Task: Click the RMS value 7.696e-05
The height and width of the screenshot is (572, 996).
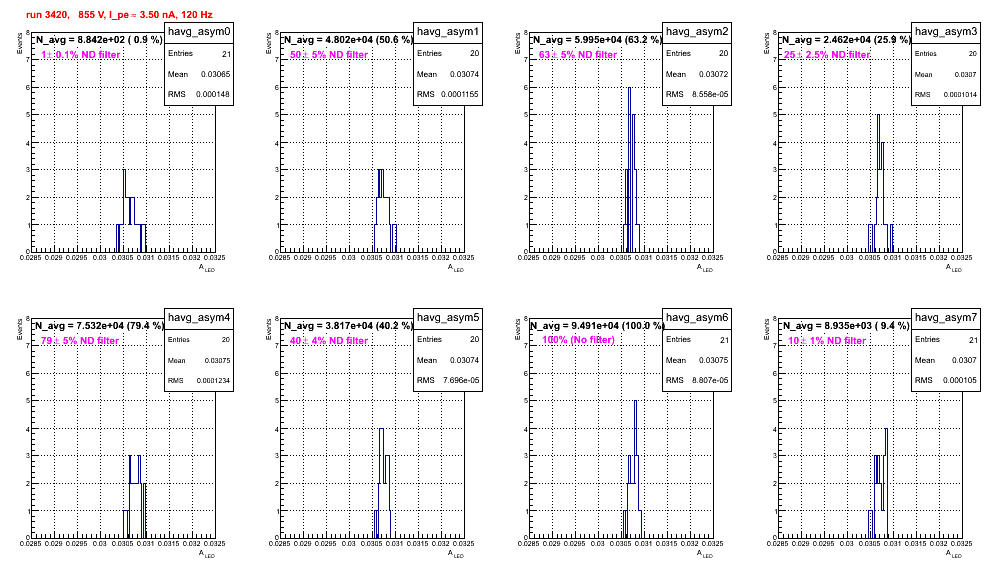Action: [462, 380]
